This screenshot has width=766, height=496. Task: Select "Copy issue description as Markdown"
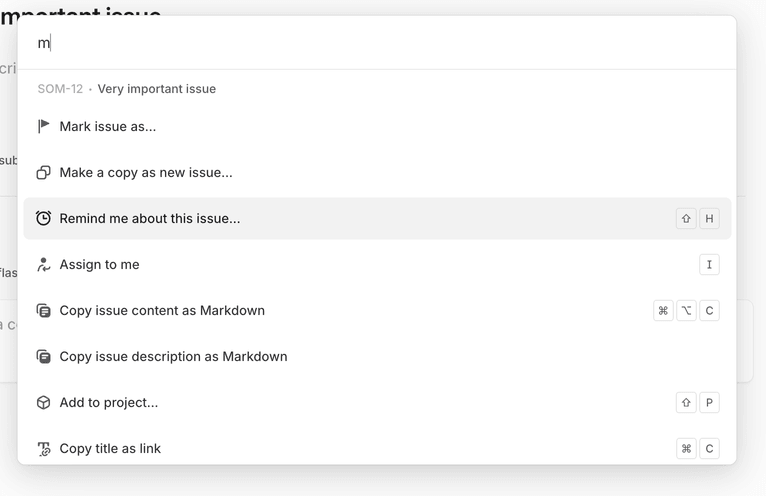[173, 356]
